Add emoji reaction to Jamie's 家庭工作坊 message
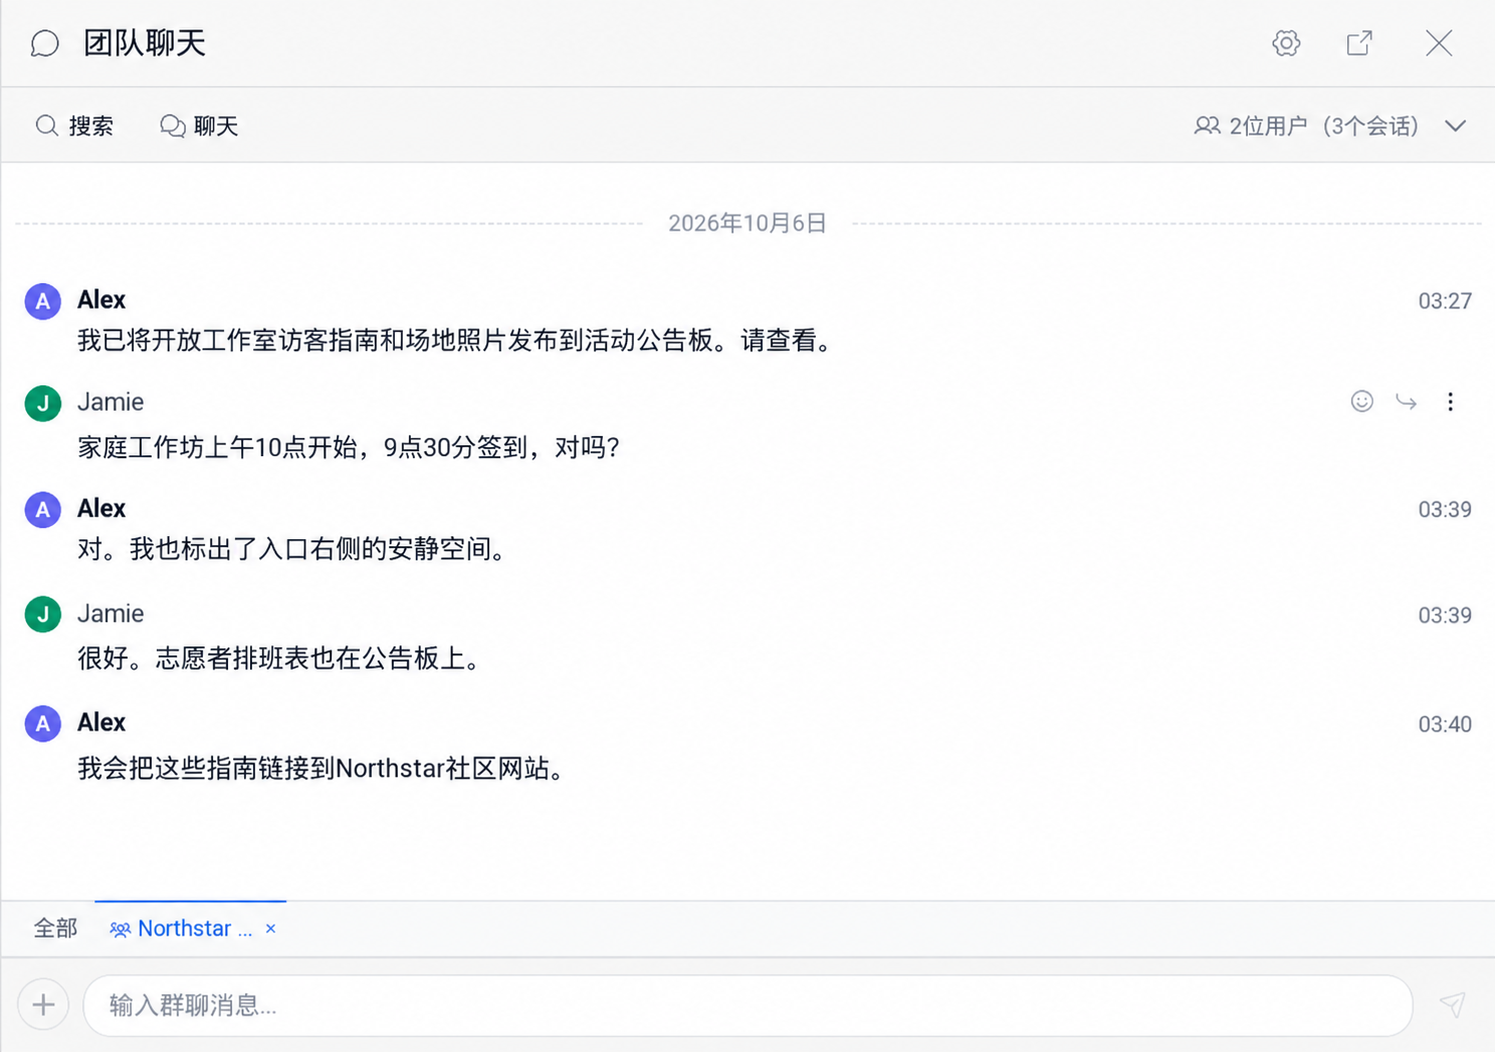Viewport: 1495px width, 1052px height. point(1362,401)
